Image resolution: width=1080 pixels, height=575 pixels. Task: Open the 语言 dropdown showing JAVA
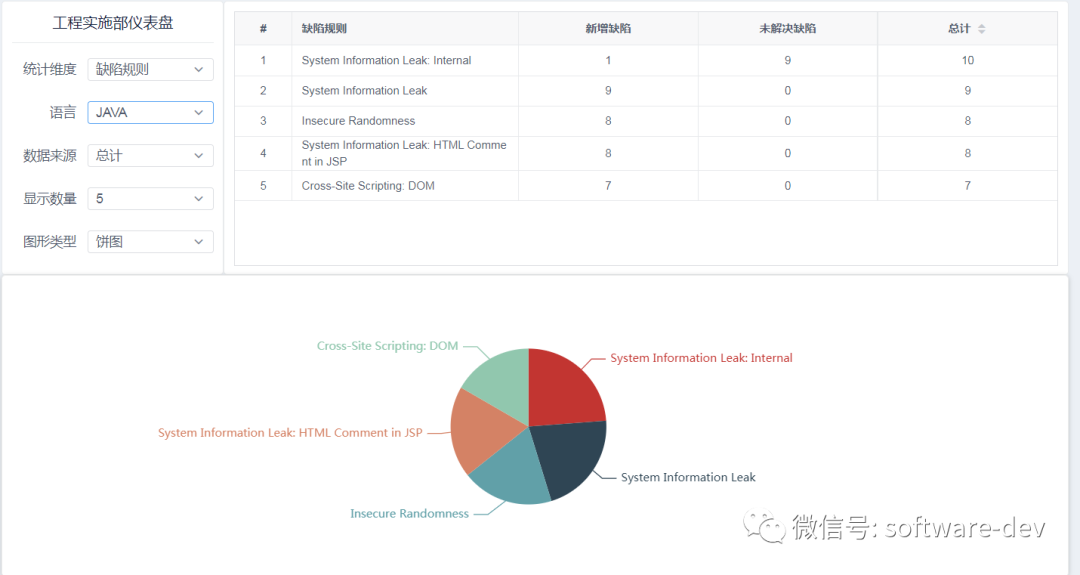tap(150, 112)
